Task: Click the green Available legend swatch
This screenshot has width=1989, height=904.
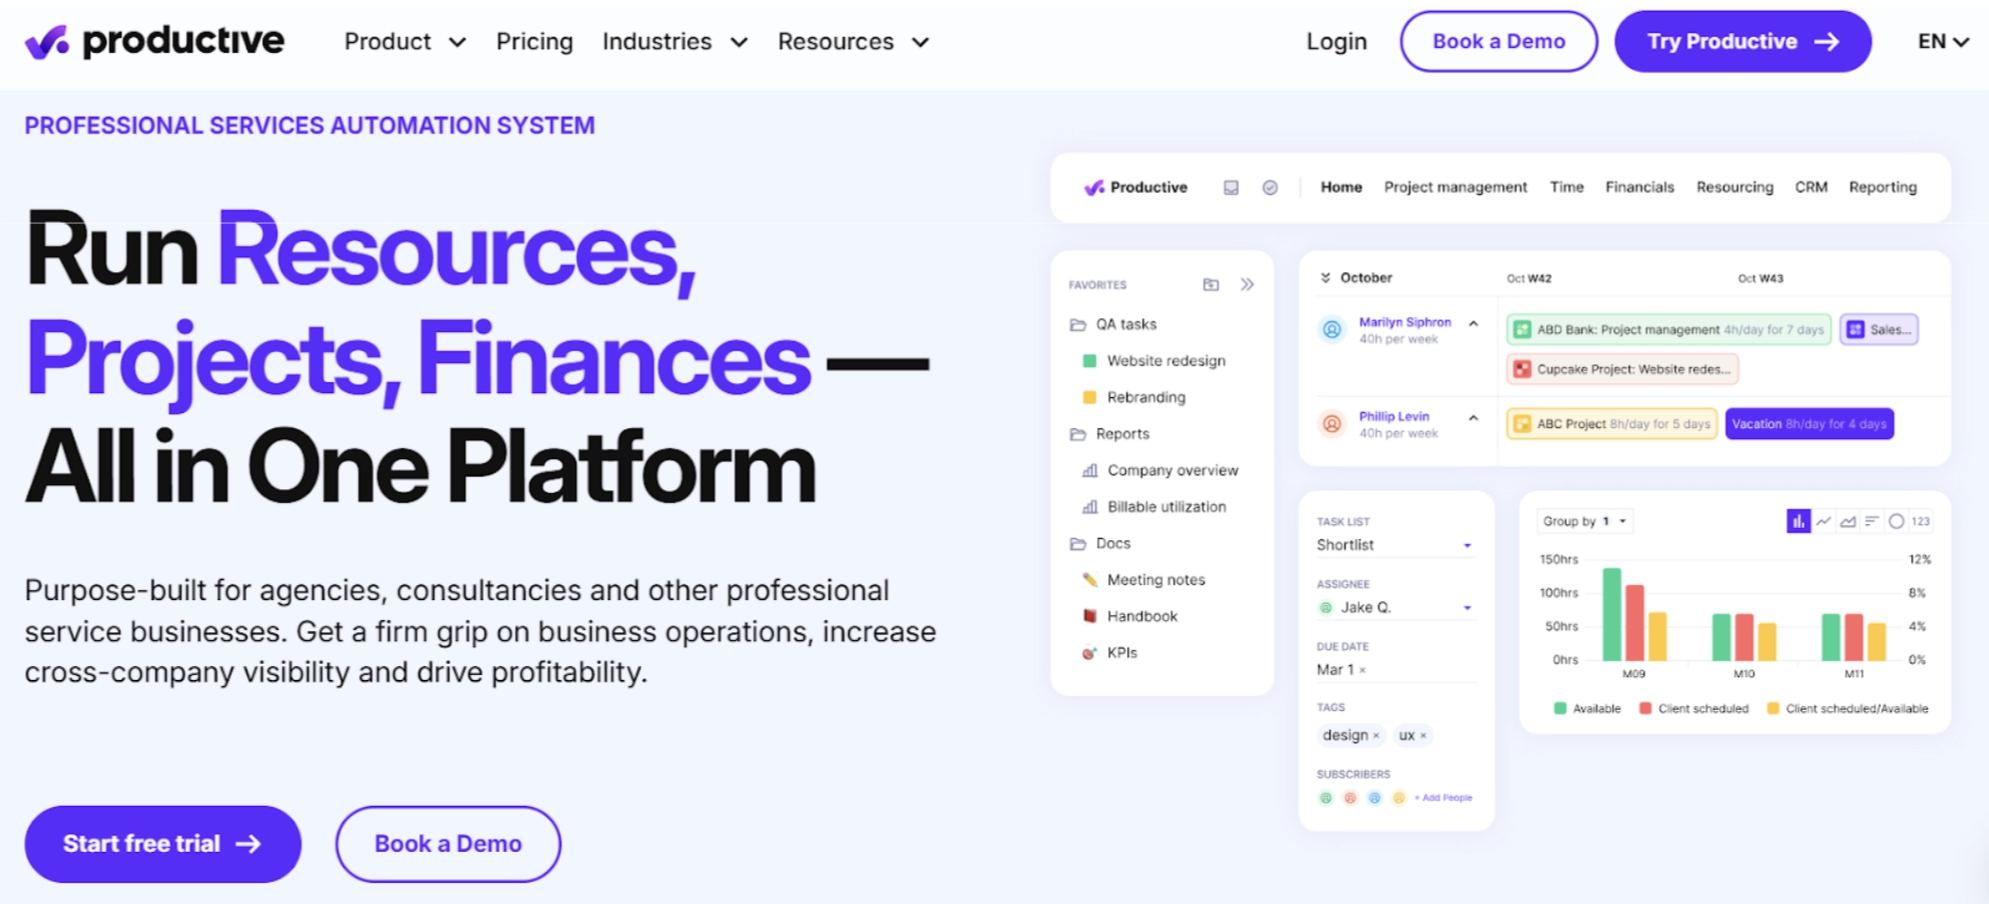Action: pyautogui.click(x=1560, y=709)
